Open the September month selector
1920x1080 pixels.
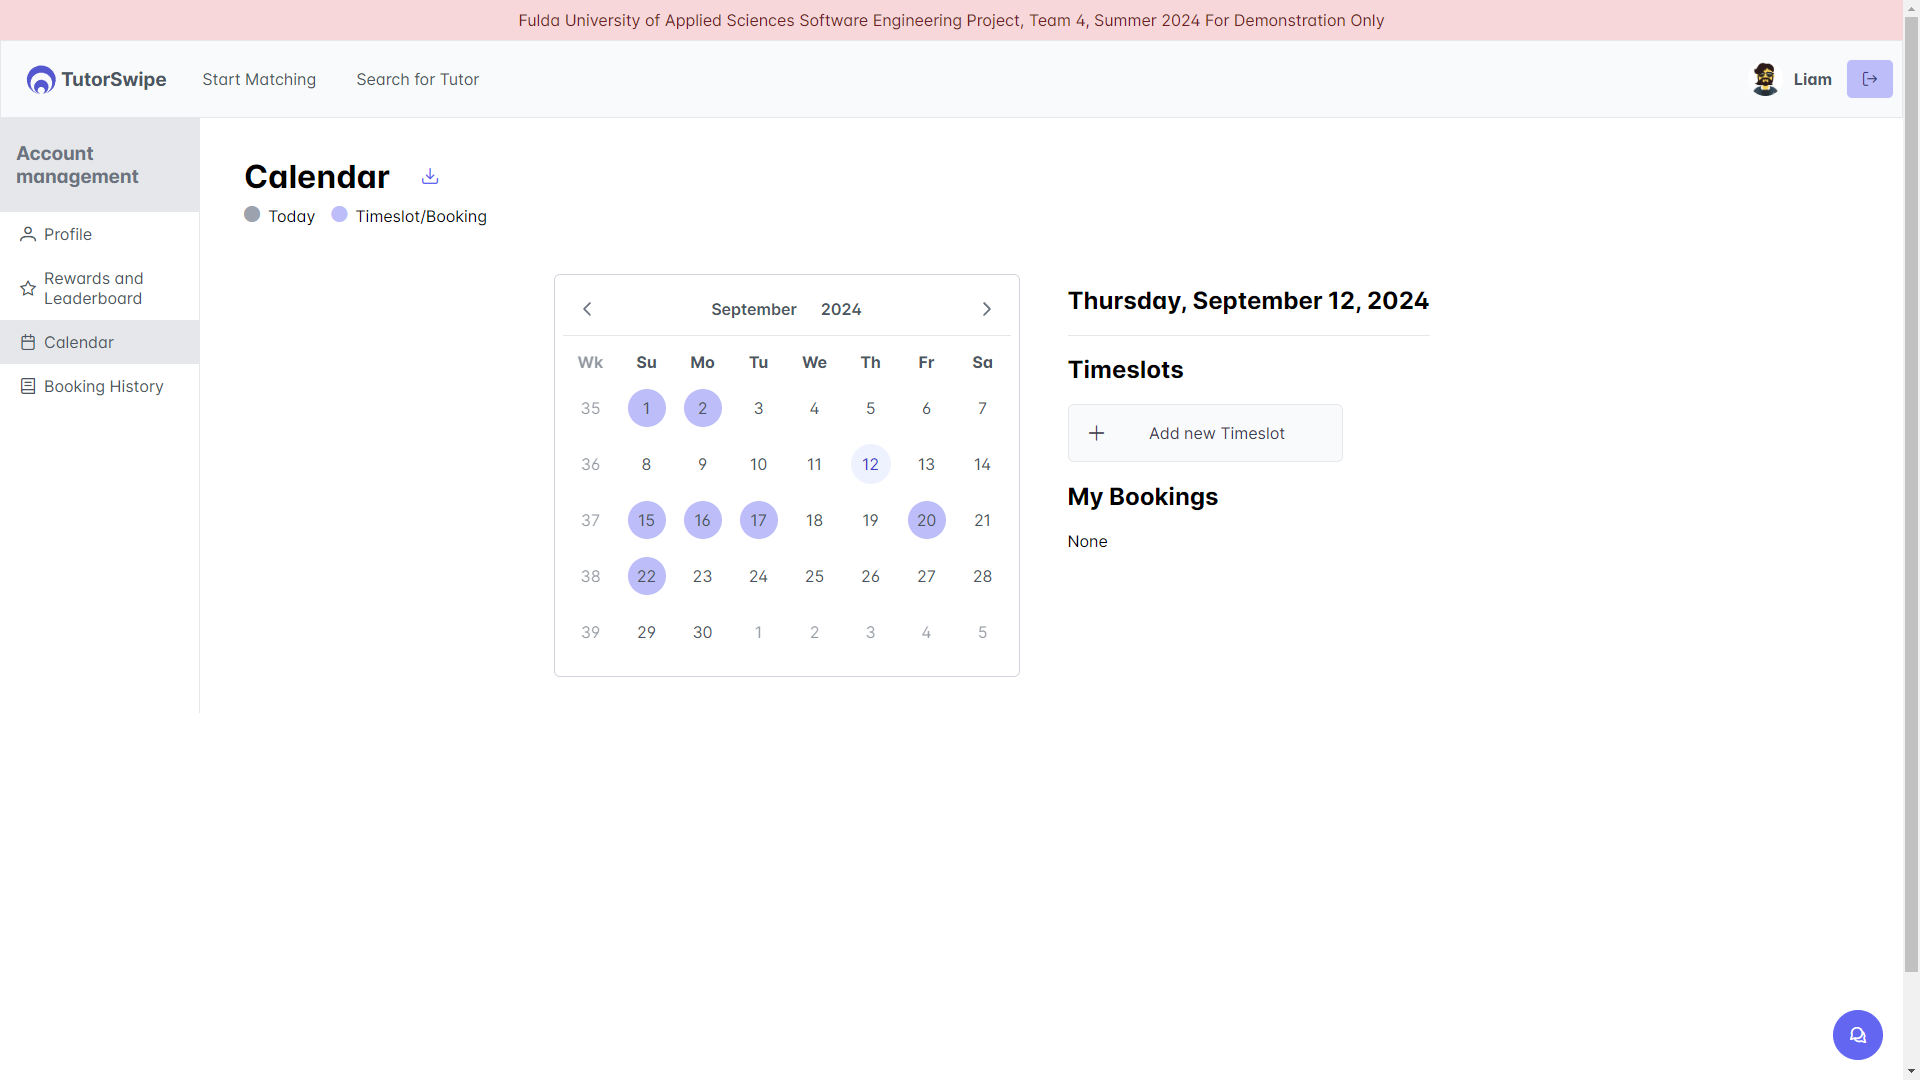tap(753, 309)
